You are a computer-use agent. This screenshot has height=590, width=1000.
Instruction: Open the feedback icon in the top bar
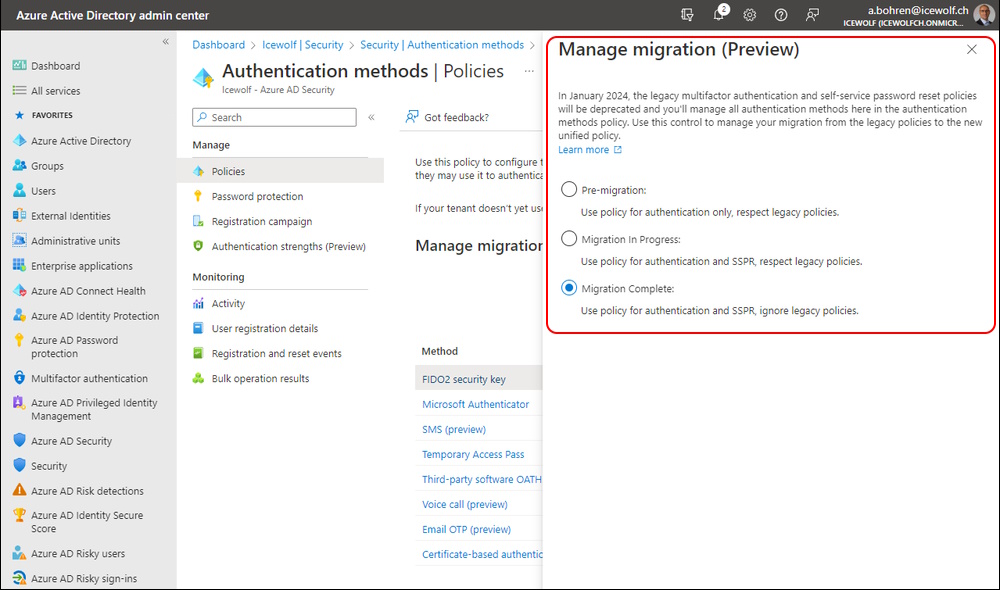click(x=812, y=15)
